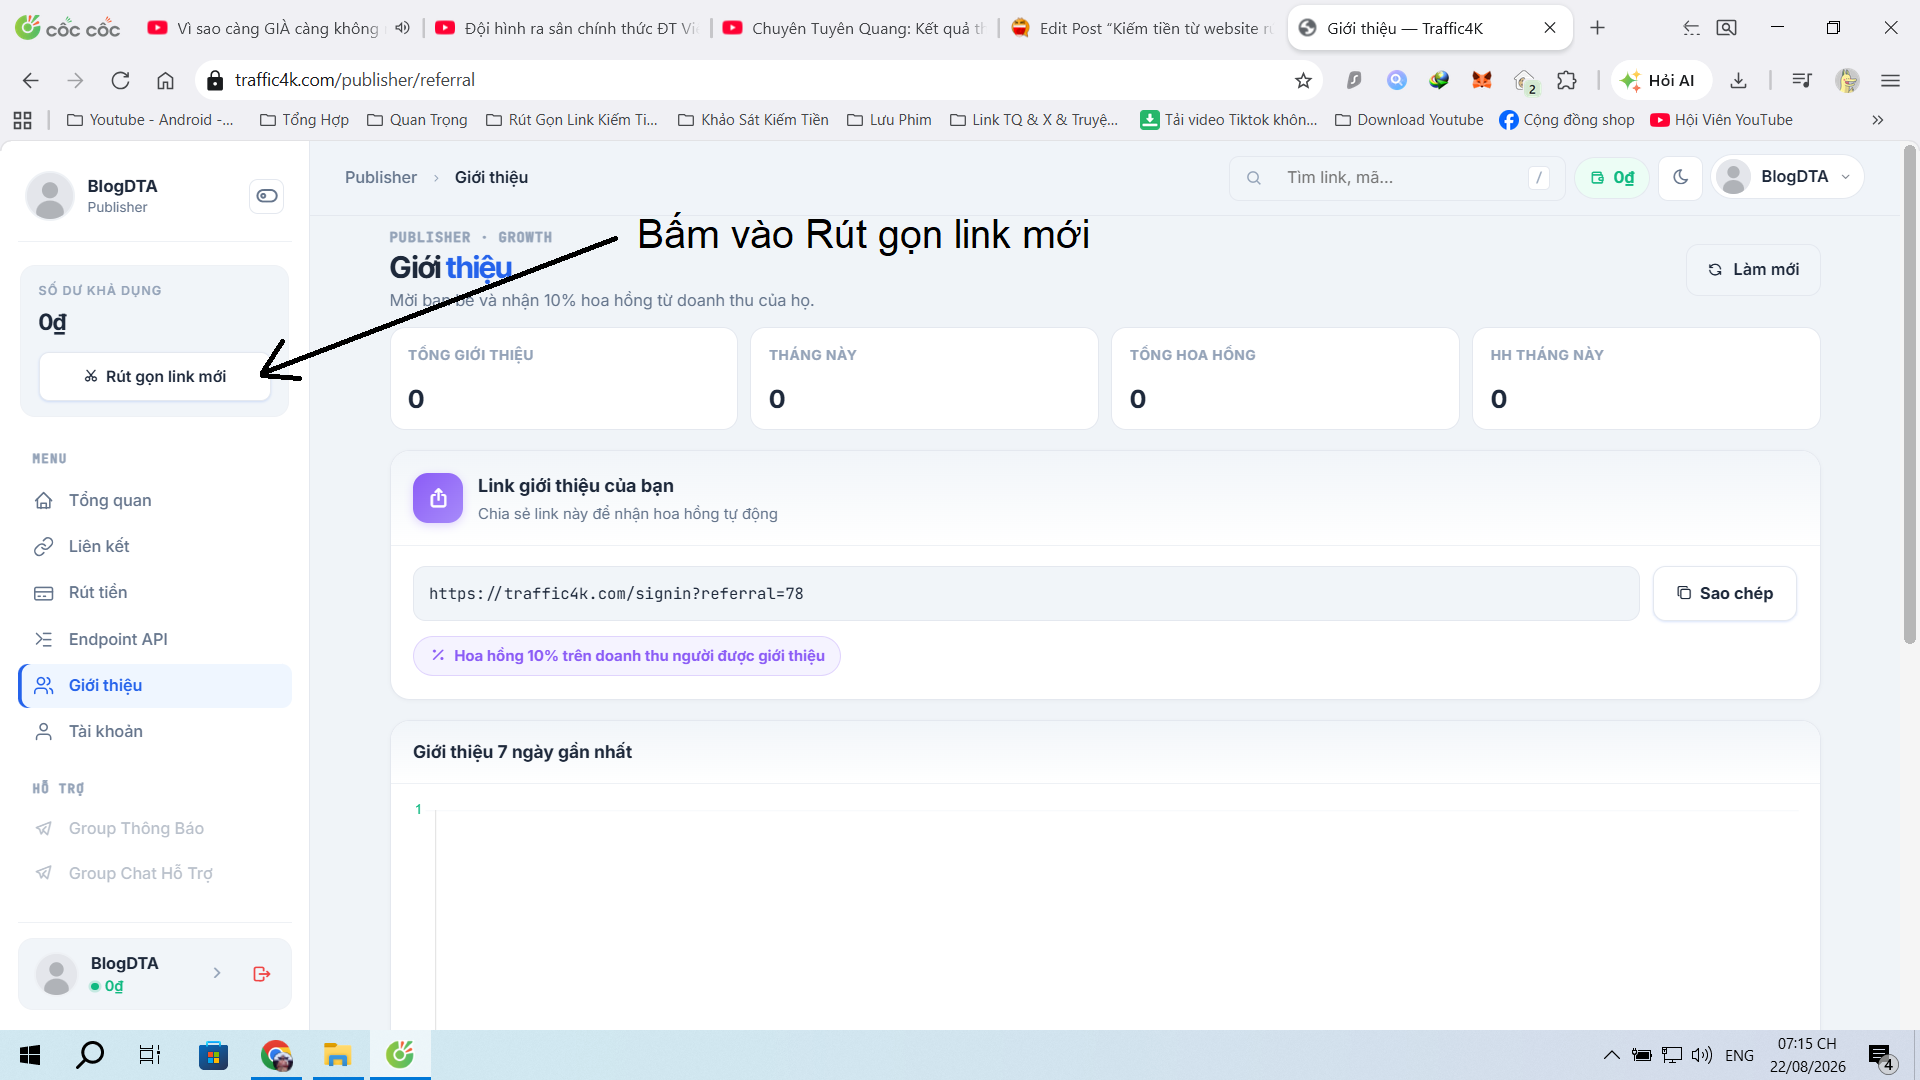Click the red logout icon
The image size is (1920, 1080).
pyautogui.click(x=262, y=974)
